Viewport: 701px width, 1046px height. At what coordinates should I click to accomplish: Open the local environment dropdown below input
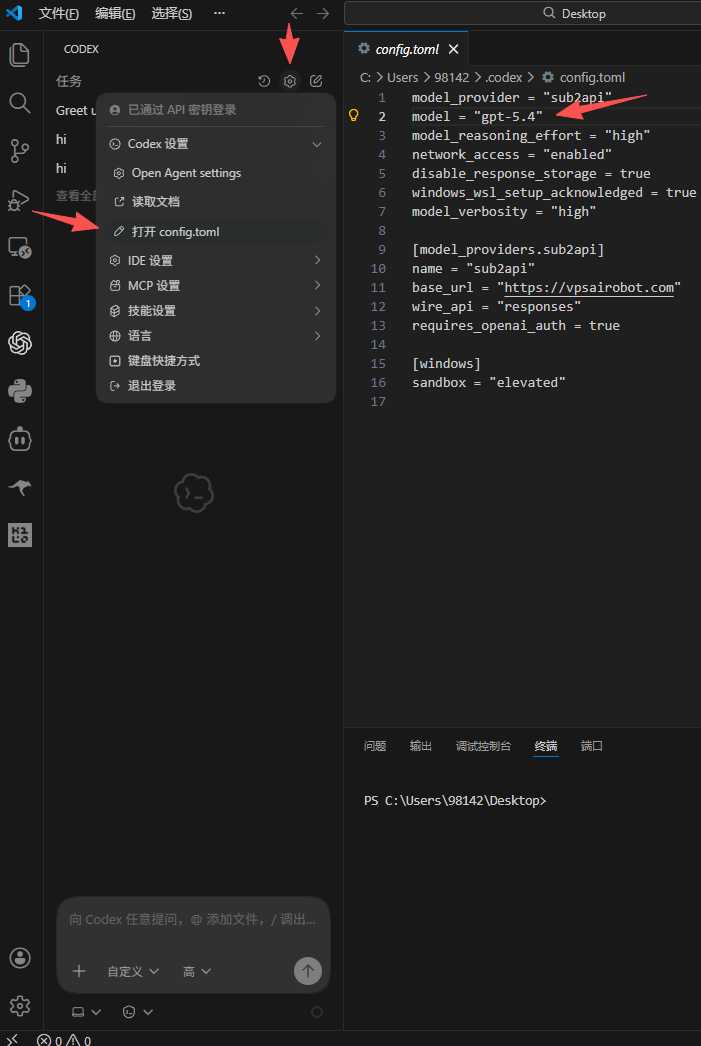(x=86, y=1012)
